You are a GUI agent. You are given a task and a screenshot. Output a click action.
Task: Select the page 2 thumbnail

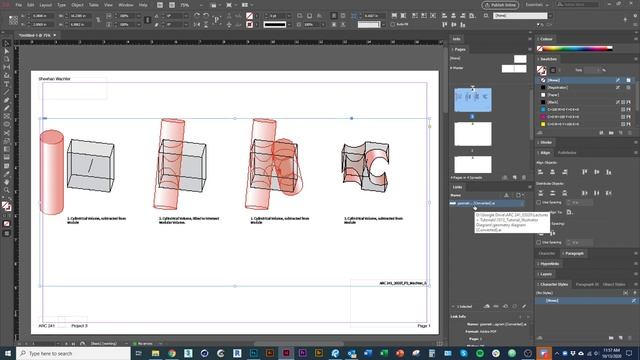click(x=473, y=134)
